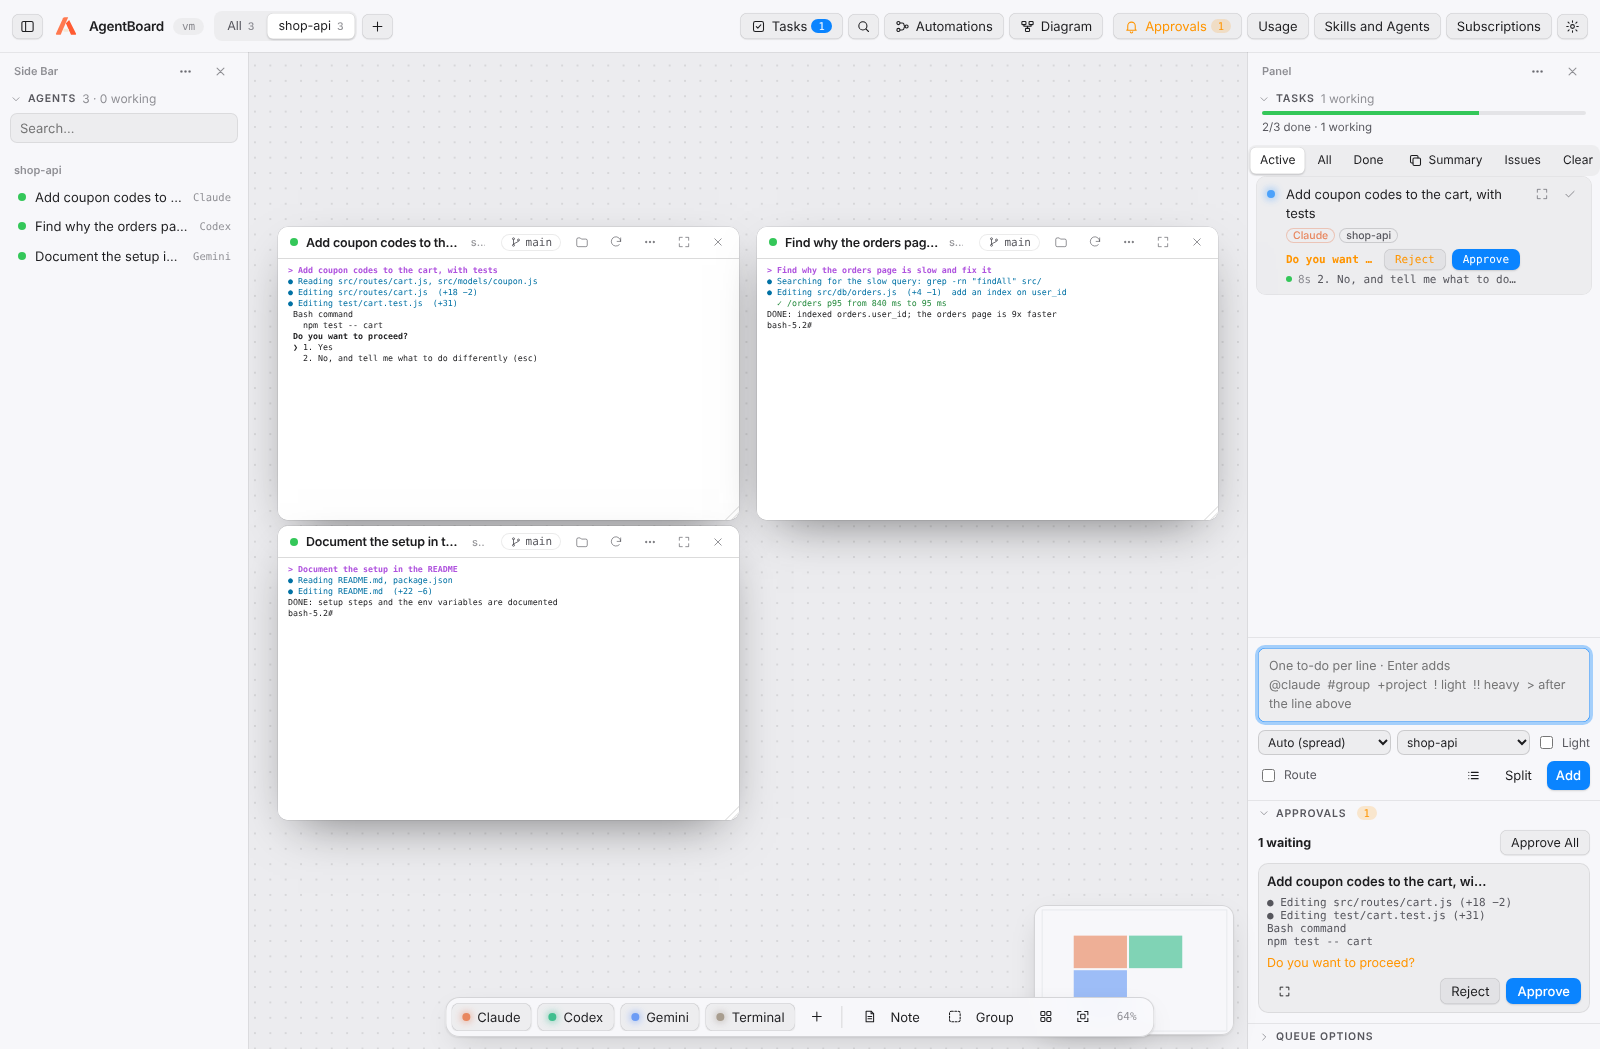Collapse the APPROVALS section
The width and height of the screenshot is (1600, 1049).
tap(1264, 813)
